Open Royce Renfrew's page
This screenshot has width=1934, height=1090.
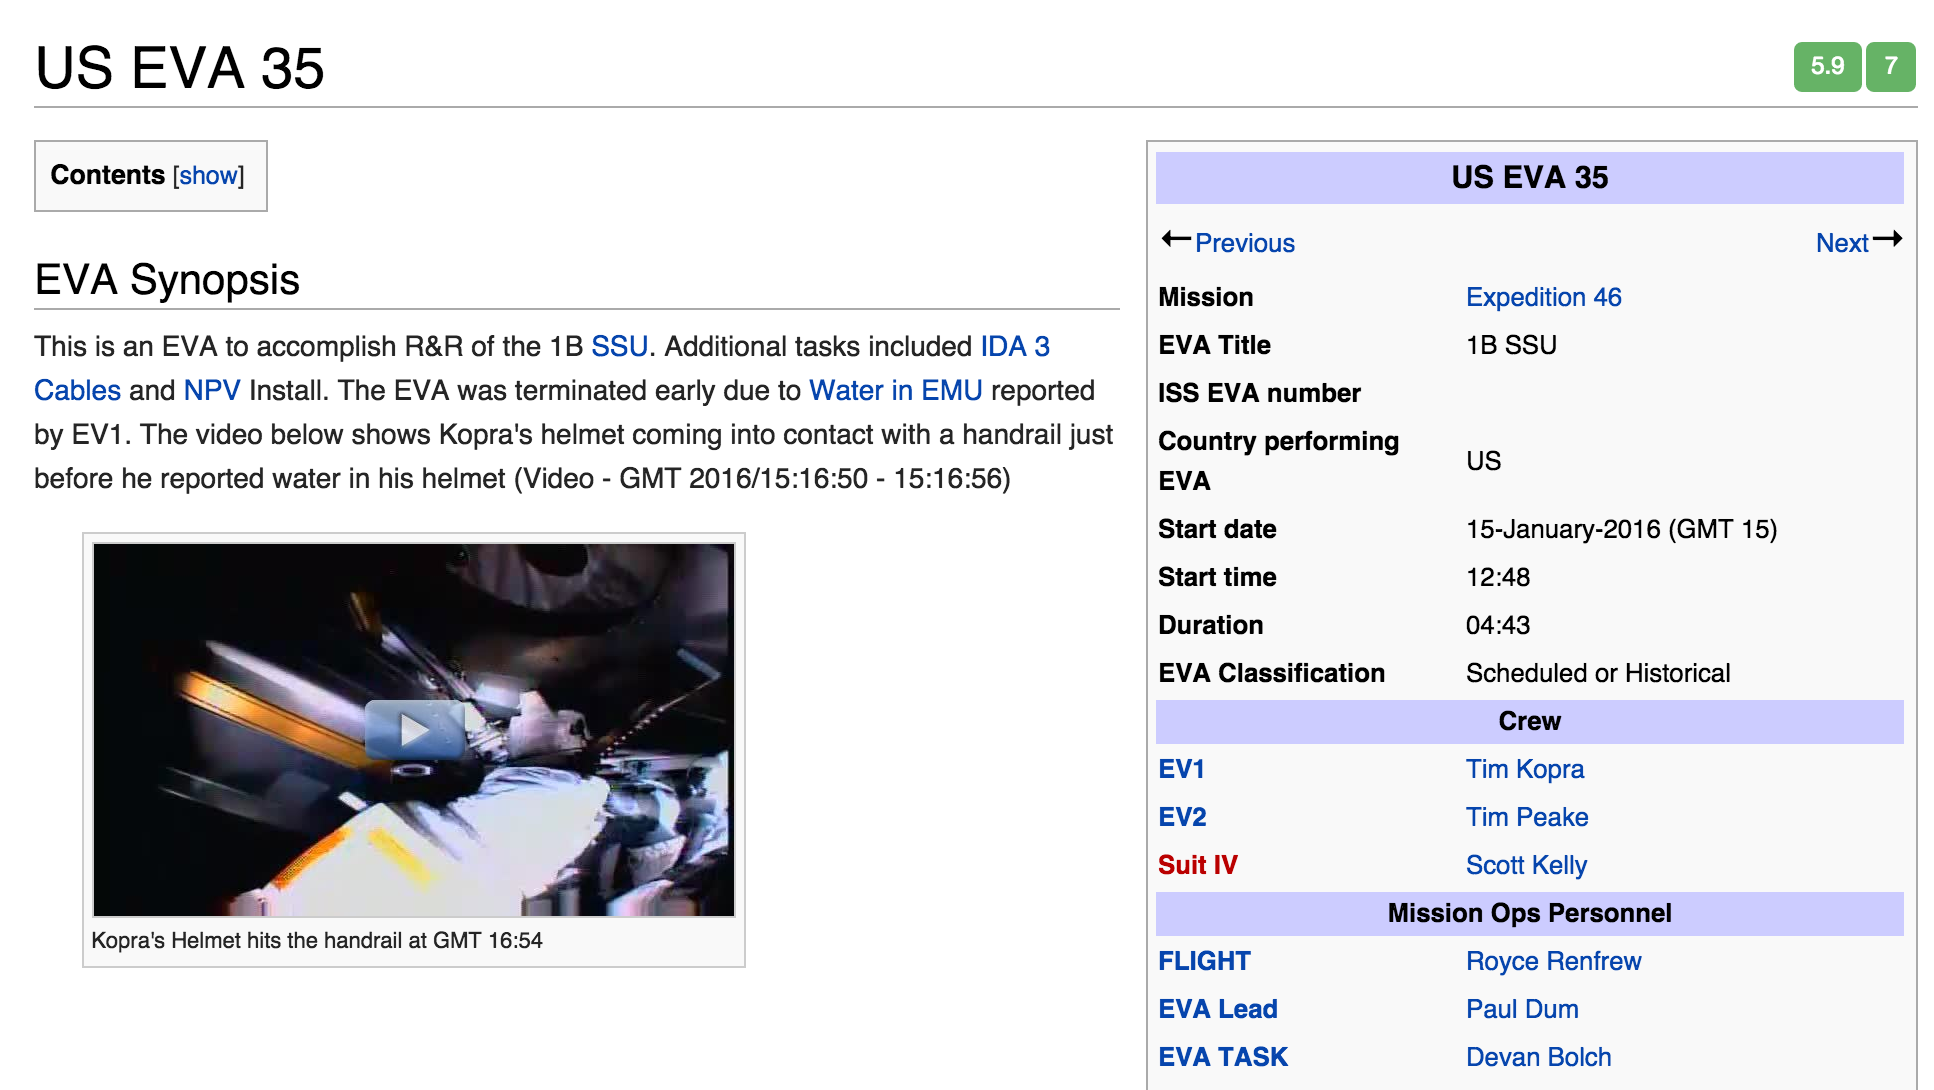(1553, 961)
